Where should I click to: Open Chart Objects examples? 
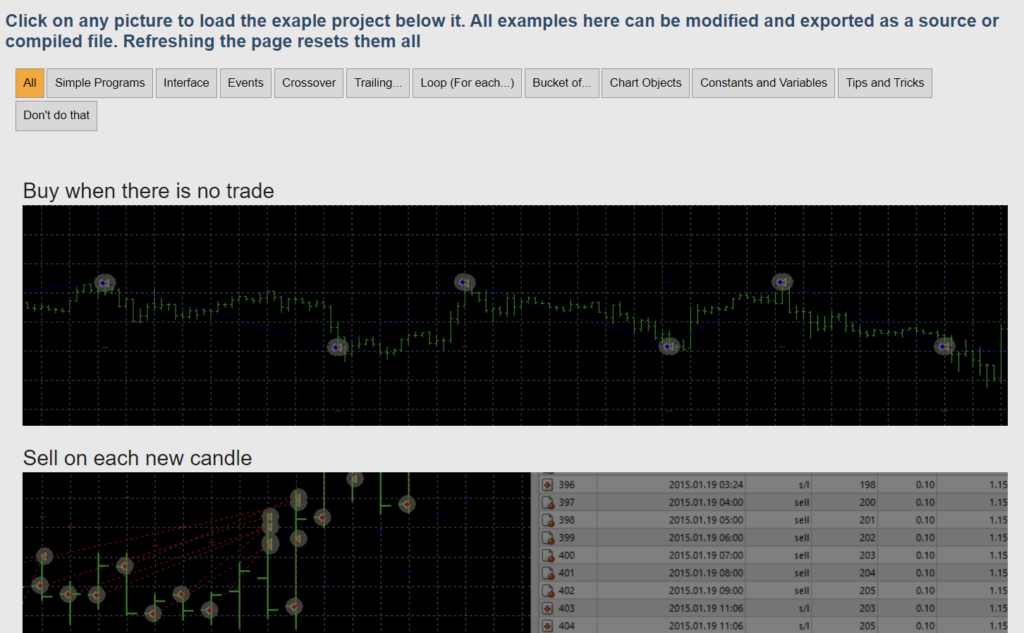click(645, 83)
